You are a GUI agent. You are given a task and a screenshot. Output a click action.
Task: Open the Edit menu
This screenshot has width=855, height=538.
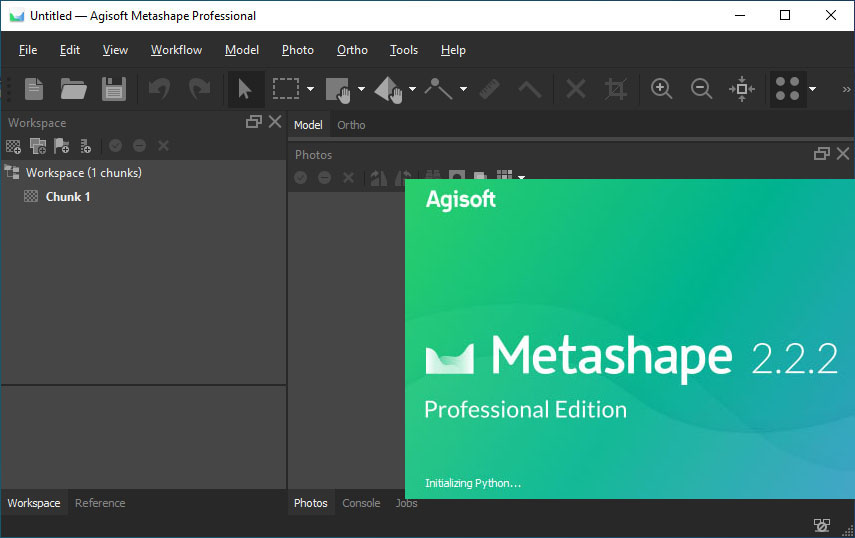(x=70, y=50)
